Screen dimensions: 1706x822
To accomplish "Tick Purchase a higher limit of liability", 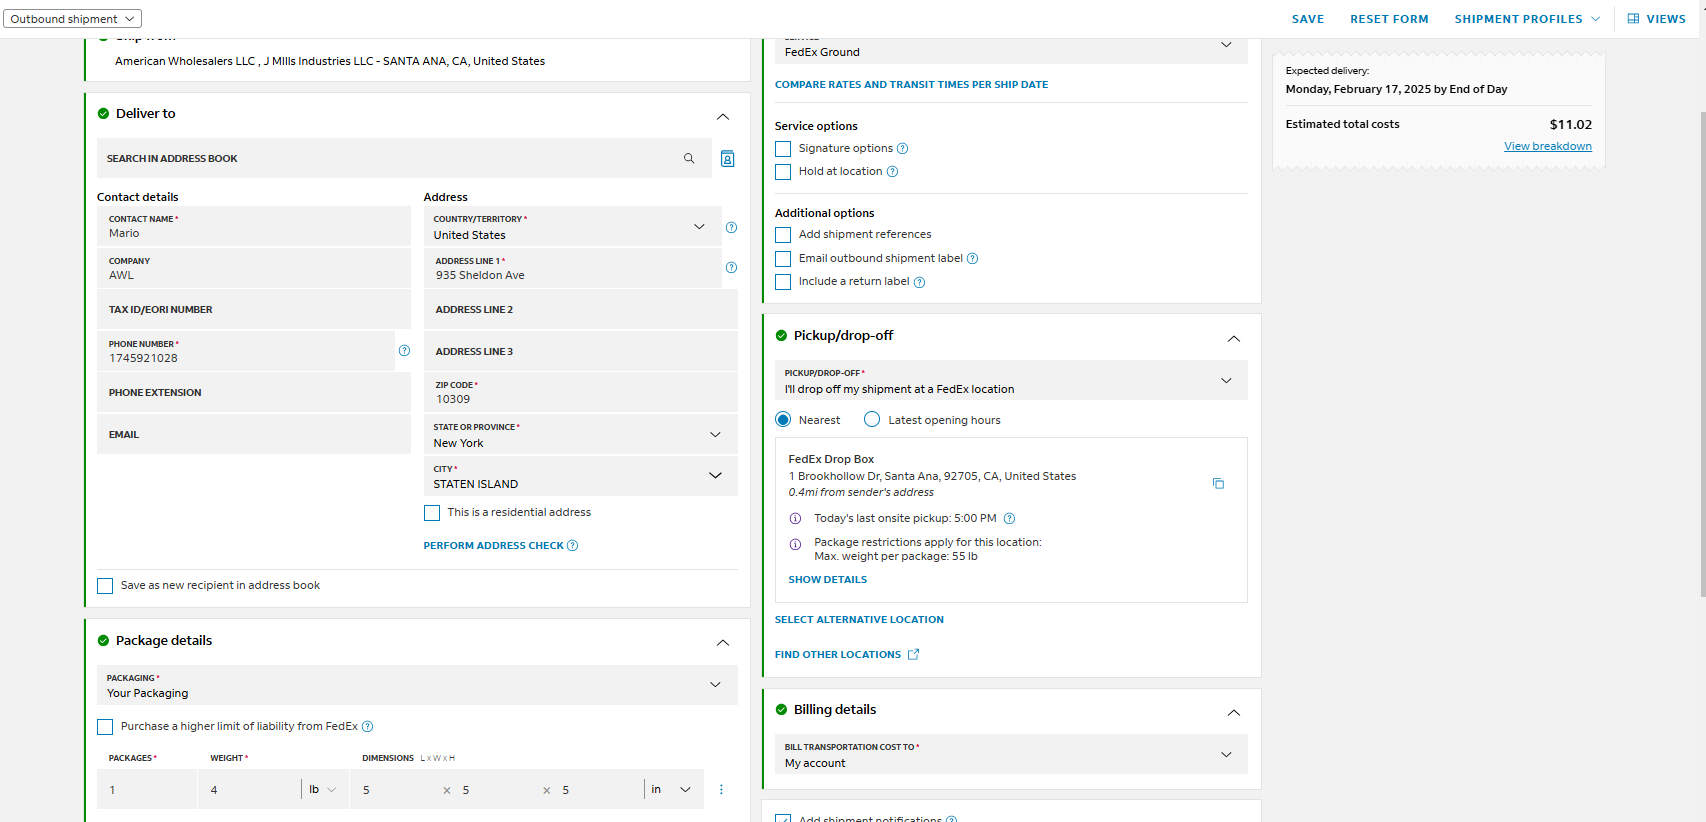I will pos(105,727).
